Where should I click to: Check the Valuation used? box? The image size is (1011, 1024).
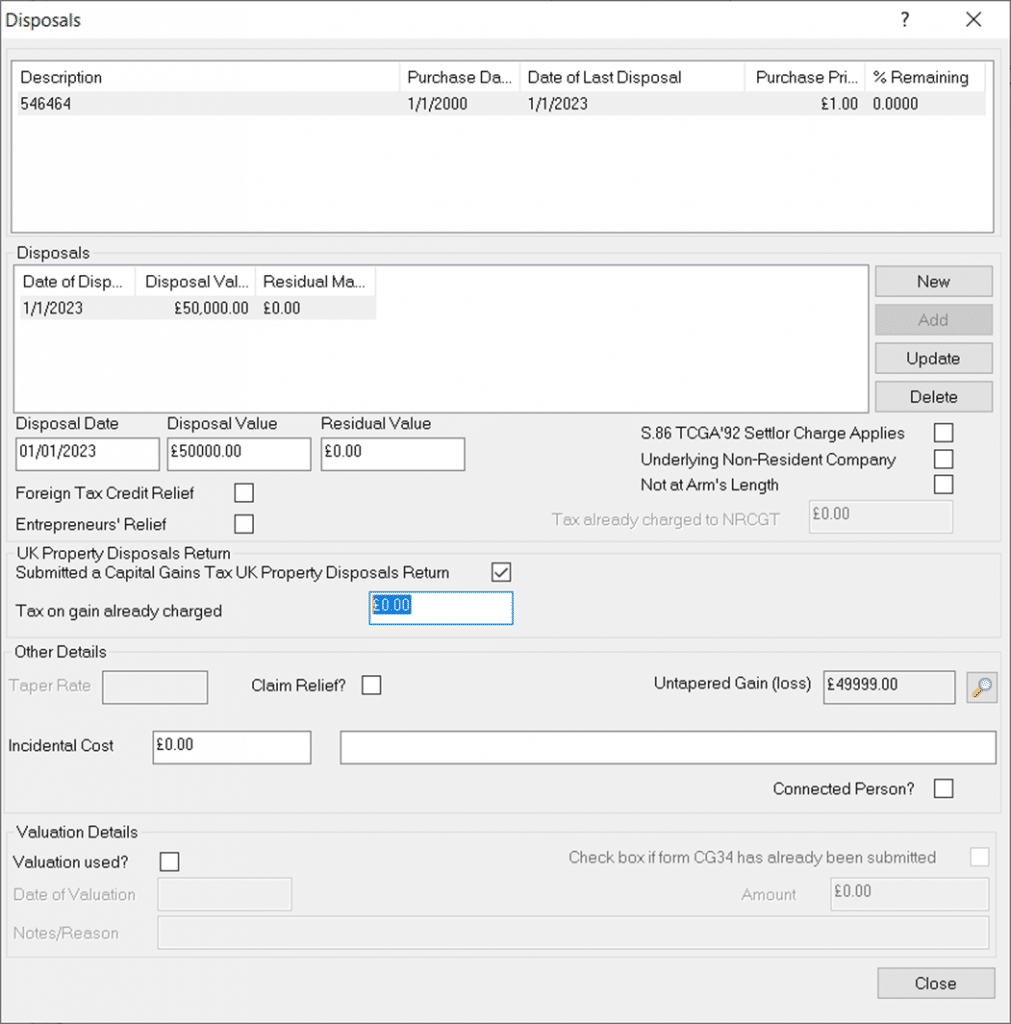(x=169, y=862)
